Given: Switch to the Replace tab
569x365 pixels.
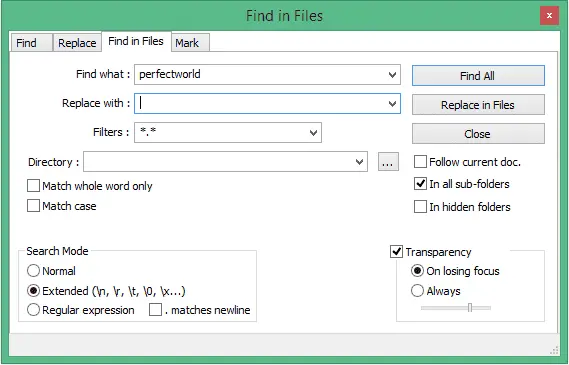Looking at the screenshot, I should coord(77,43).
